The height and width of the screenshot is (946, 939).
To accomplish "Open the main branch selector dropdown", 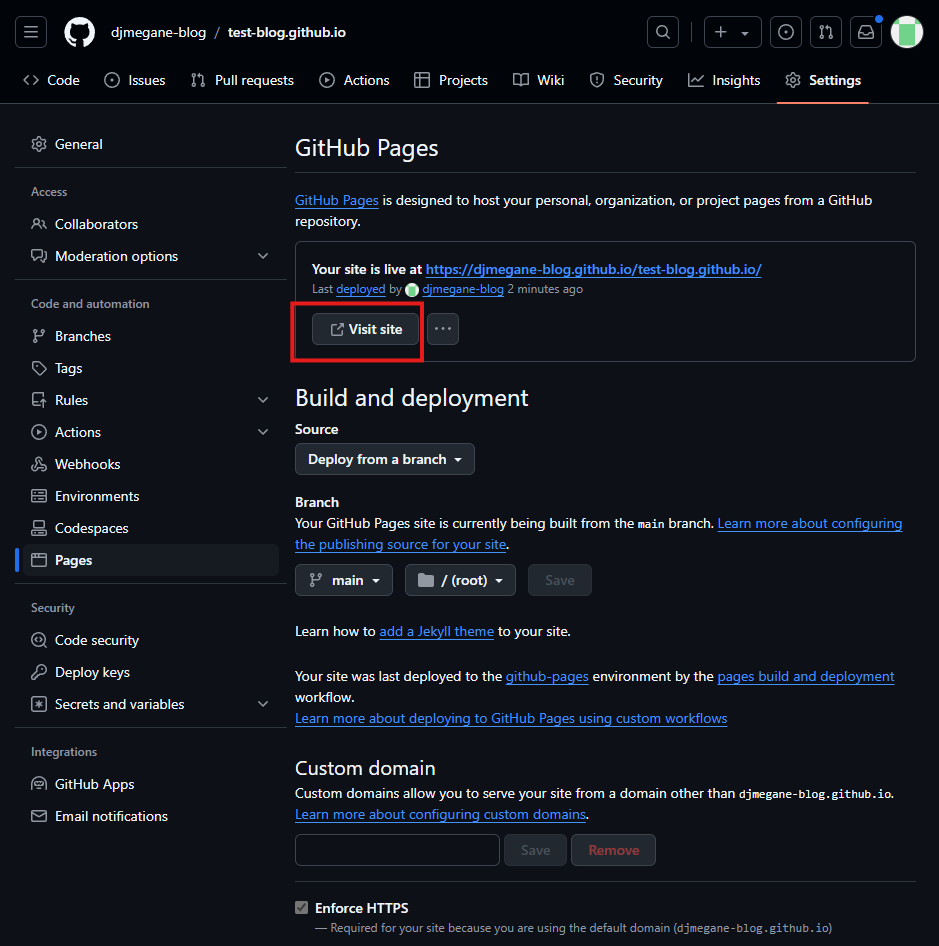I will coord(344,580).
